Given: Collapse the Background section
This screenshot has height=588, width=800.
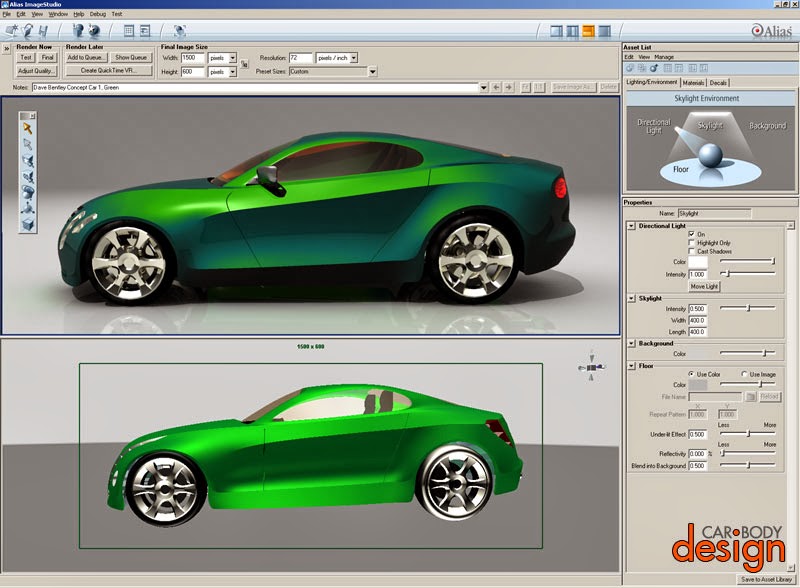Looking at the screenshot, I should click(x=631, y=344).
